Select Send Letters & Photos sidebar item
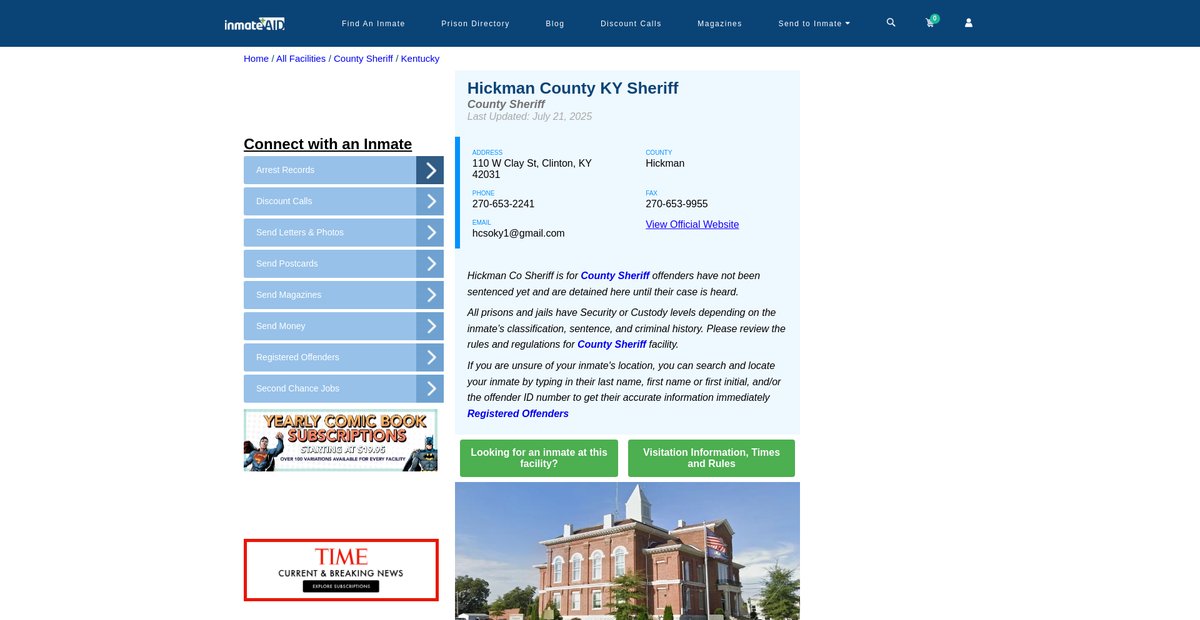This screenshot has height=620, width=1200. coord(330,232)
